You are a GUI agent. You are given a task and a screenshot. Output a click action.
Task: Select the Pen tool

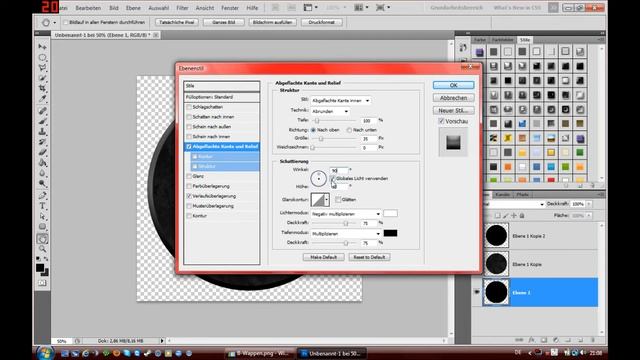(x=42, y=196)
